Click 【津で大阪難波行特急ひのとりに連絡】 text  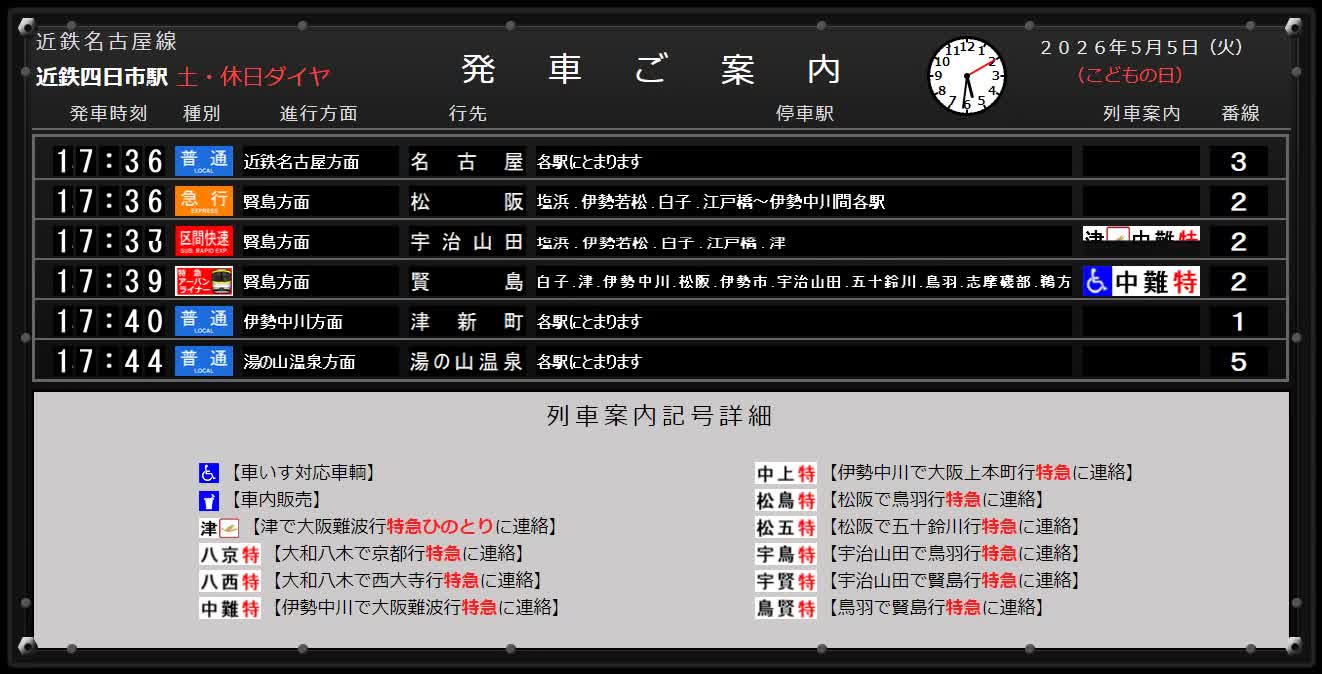(x=404, y=527)
